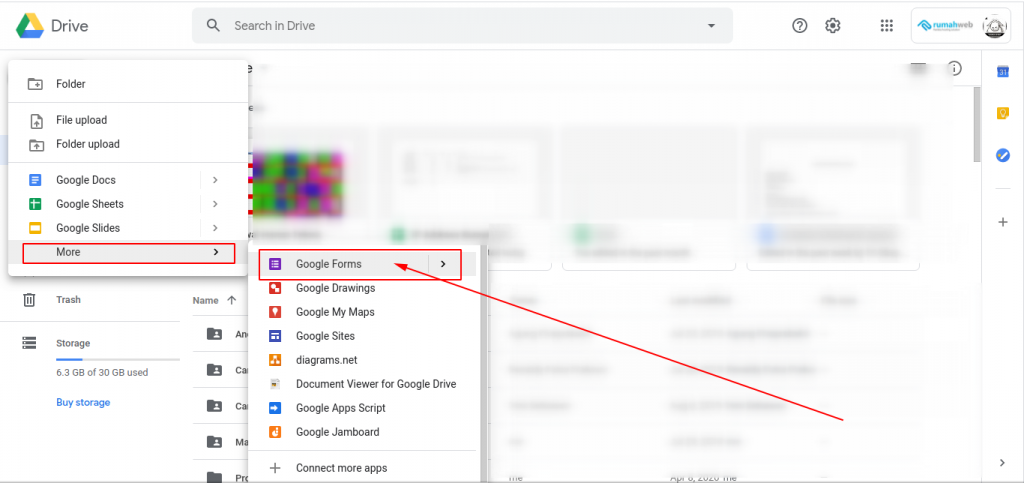Screen dimensions: 1024x483
Task: Click the blue Google Docs icon
Action: click(35, 180)
